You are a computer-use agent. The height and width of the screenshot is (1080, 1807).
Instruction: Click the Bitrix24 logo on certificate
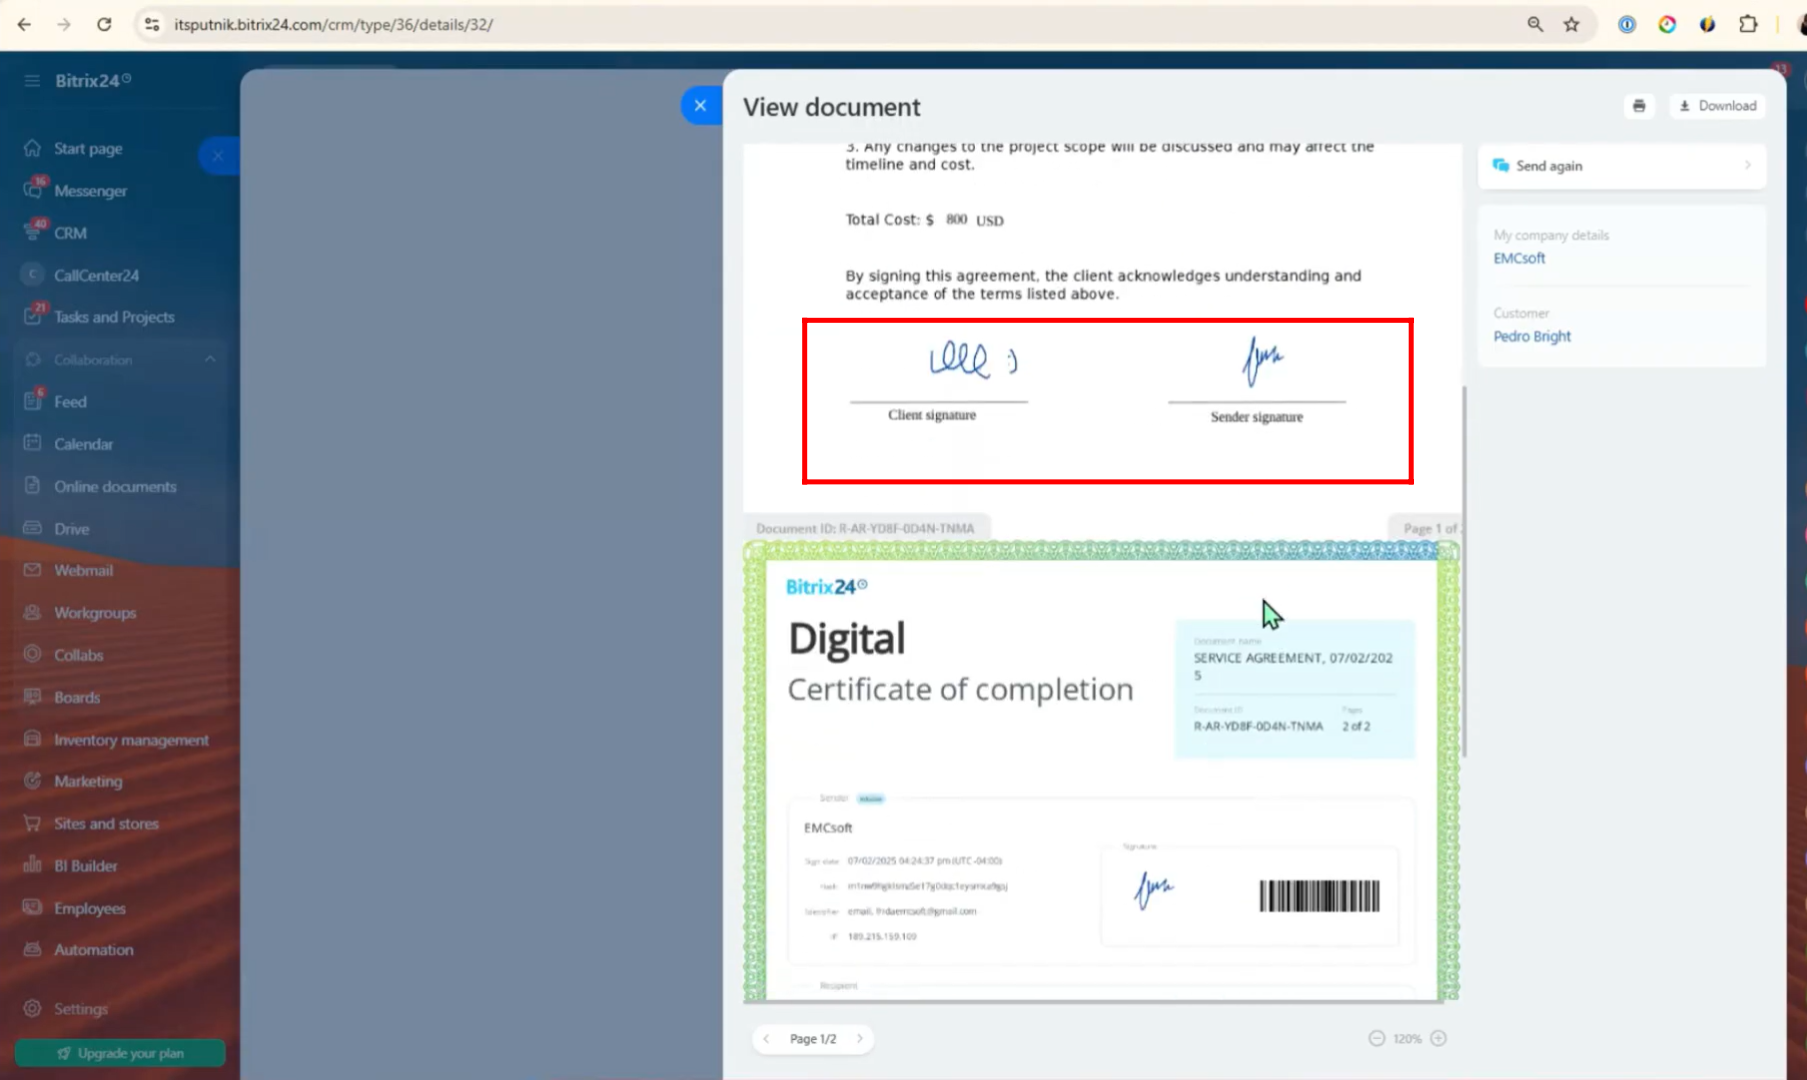[x=826, y=587]
